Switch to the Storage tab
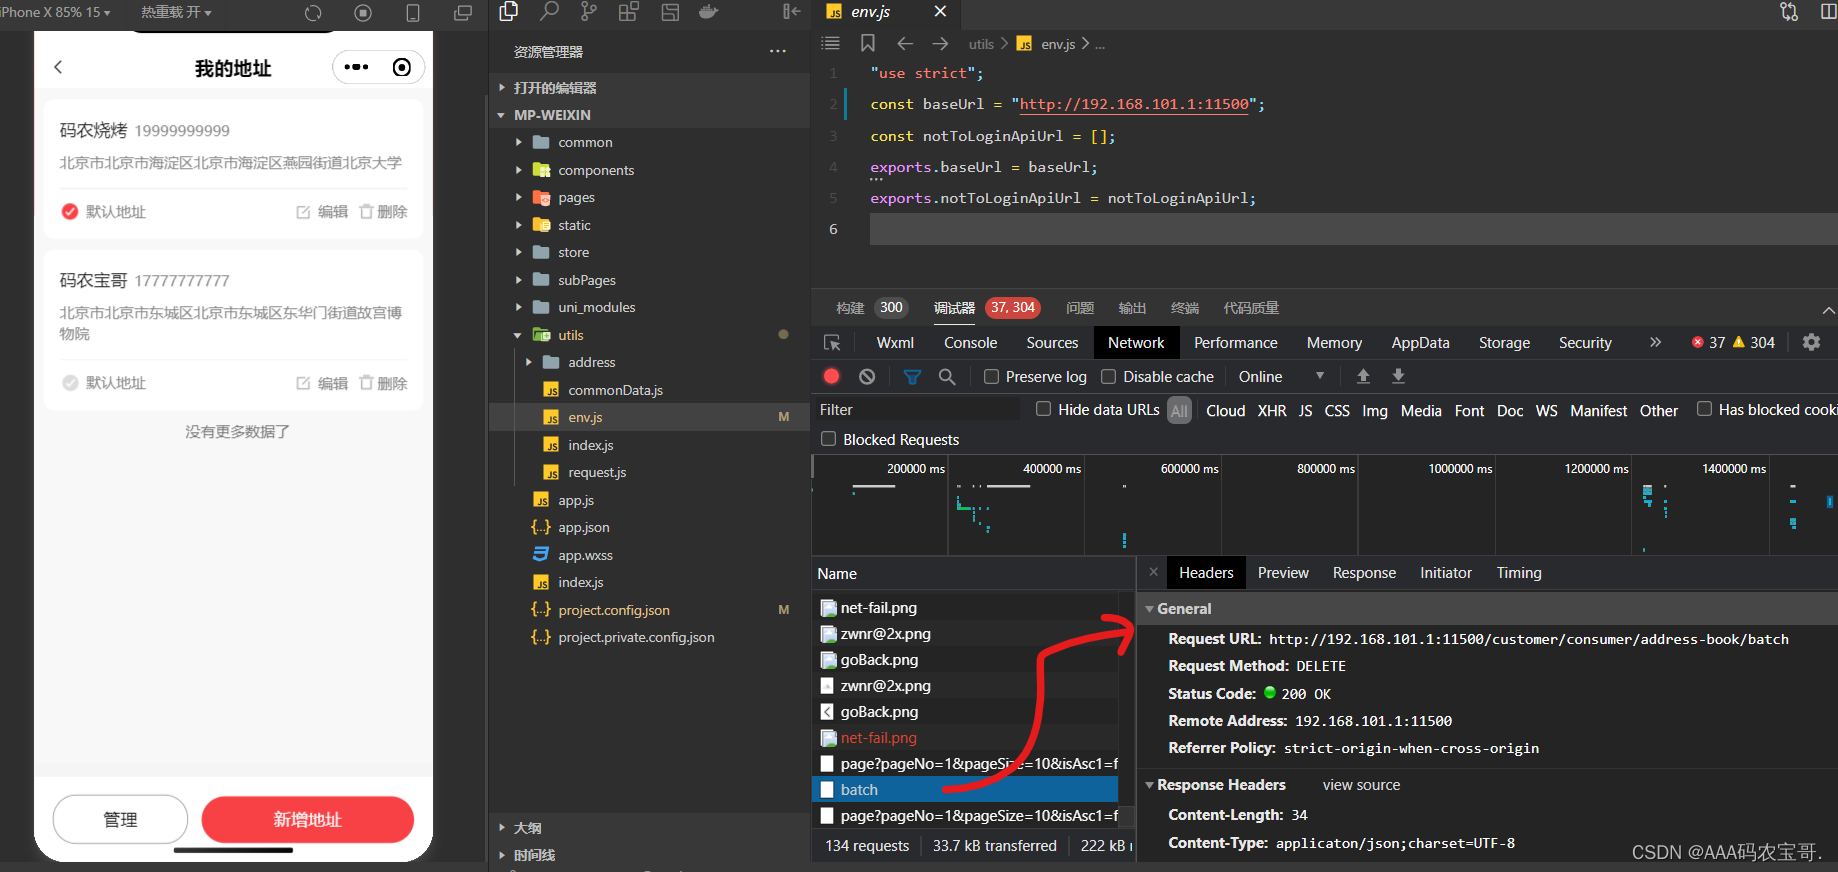Image resolution: width=1838 pixels, height=872 pixels. (1504, 342)
